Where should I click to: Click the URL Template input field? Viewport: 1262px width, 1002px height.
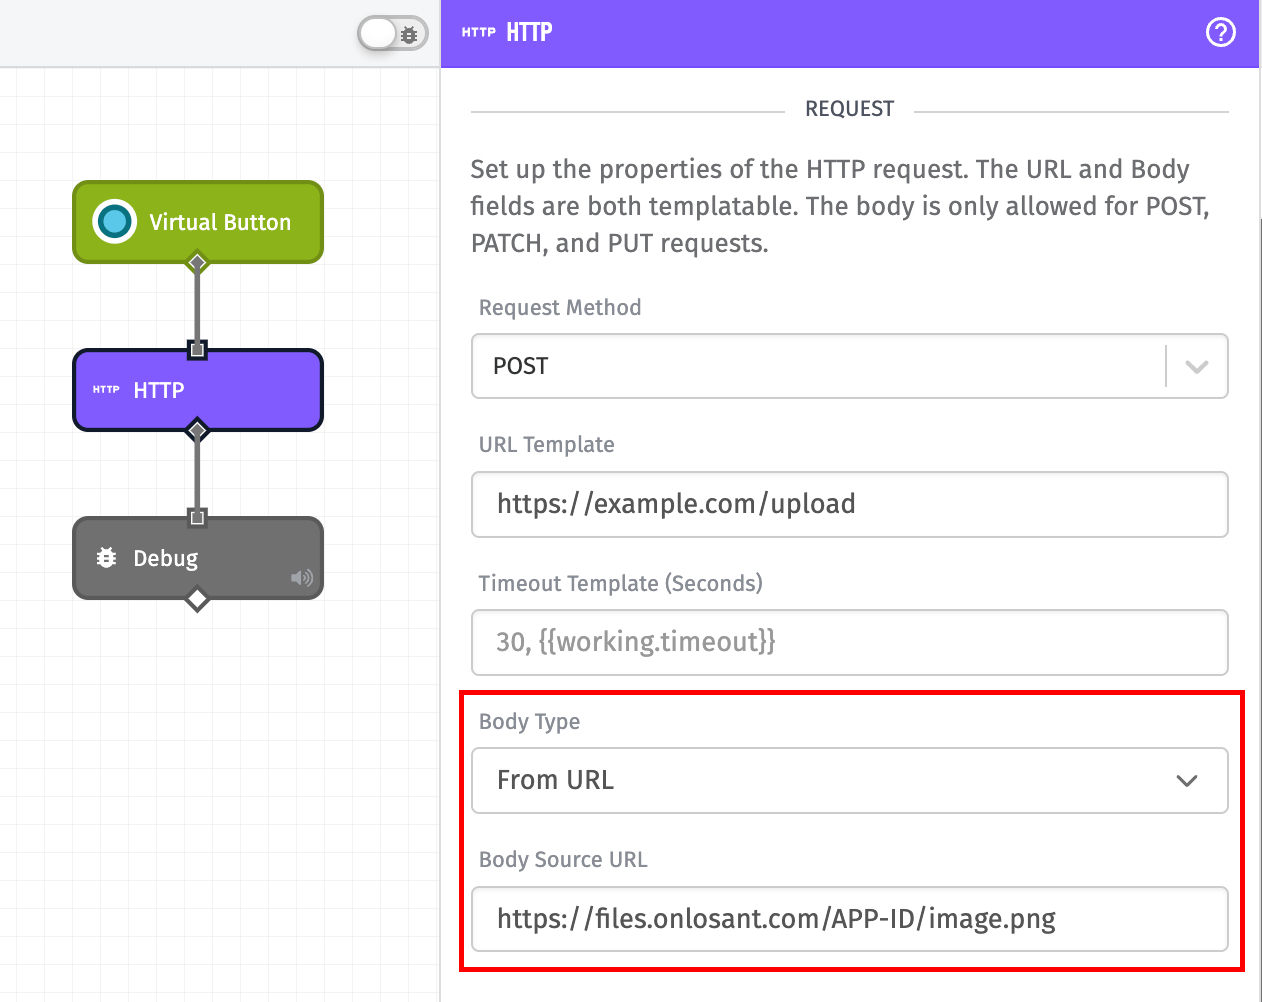click(849, 504)
